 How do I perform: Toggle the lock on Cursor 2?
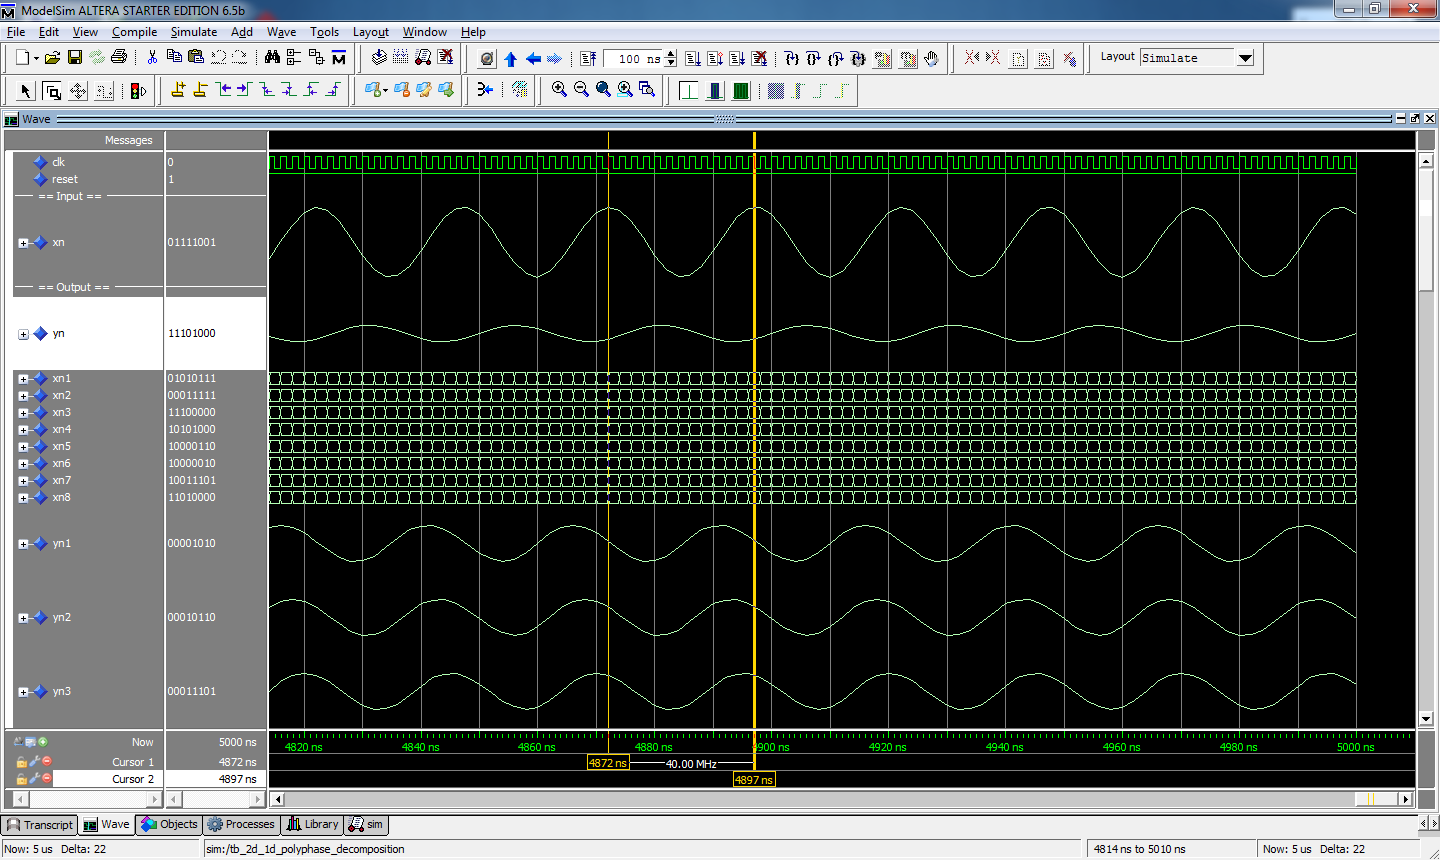click(21, 779)
